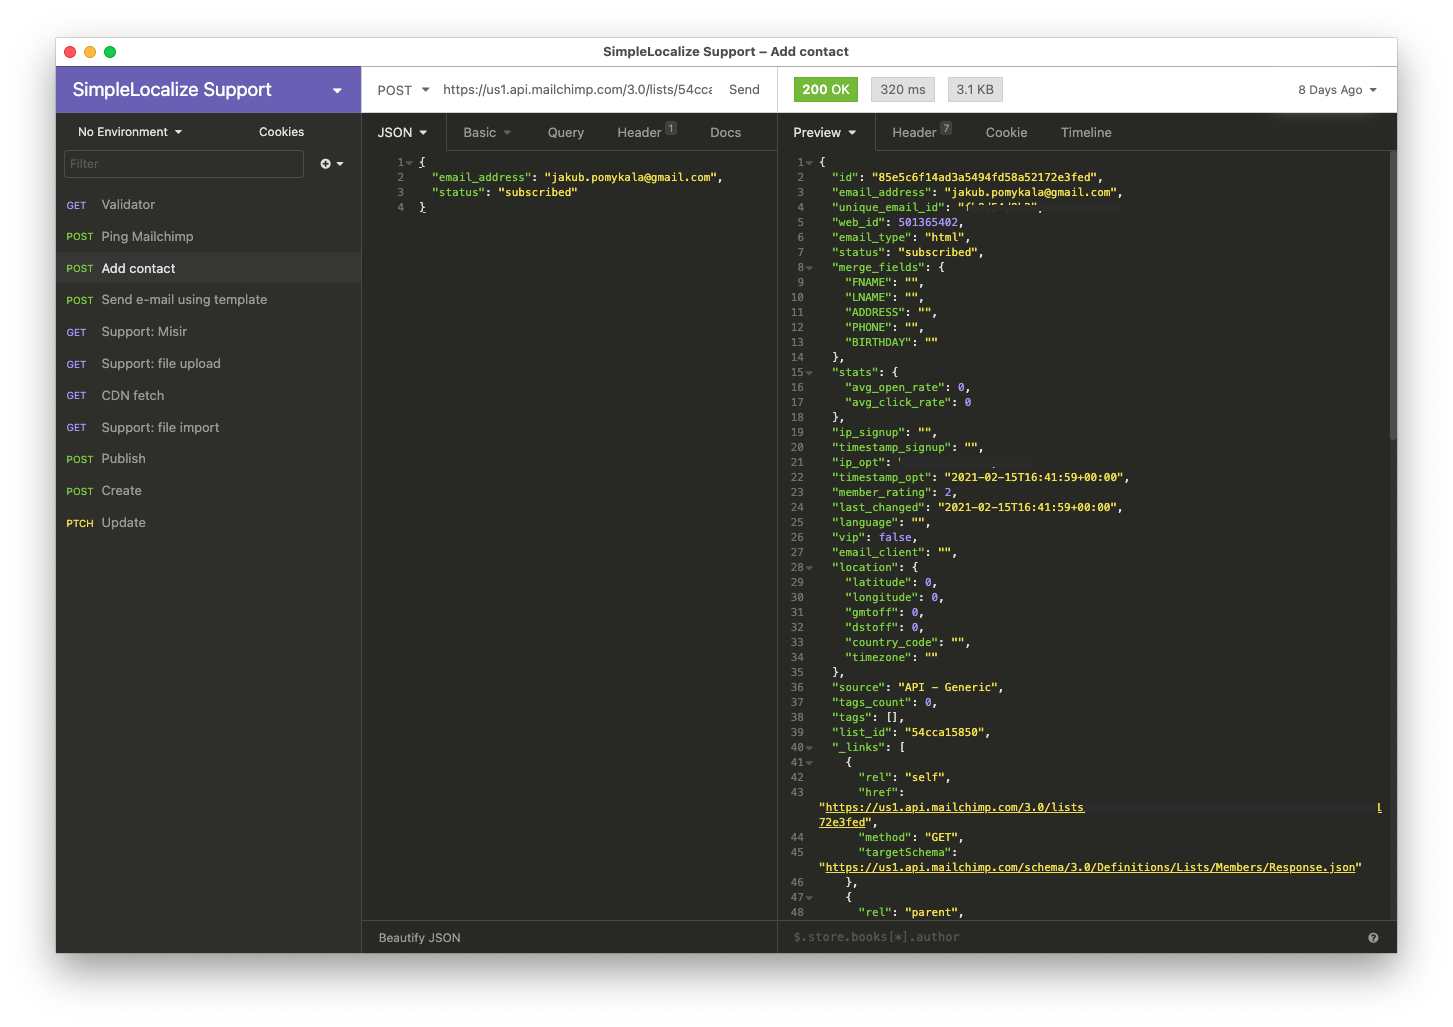The height and width of the screenshot is (1027, 1453).
Task: Select the CDN fetch request
Action: [x=208, y=396]
